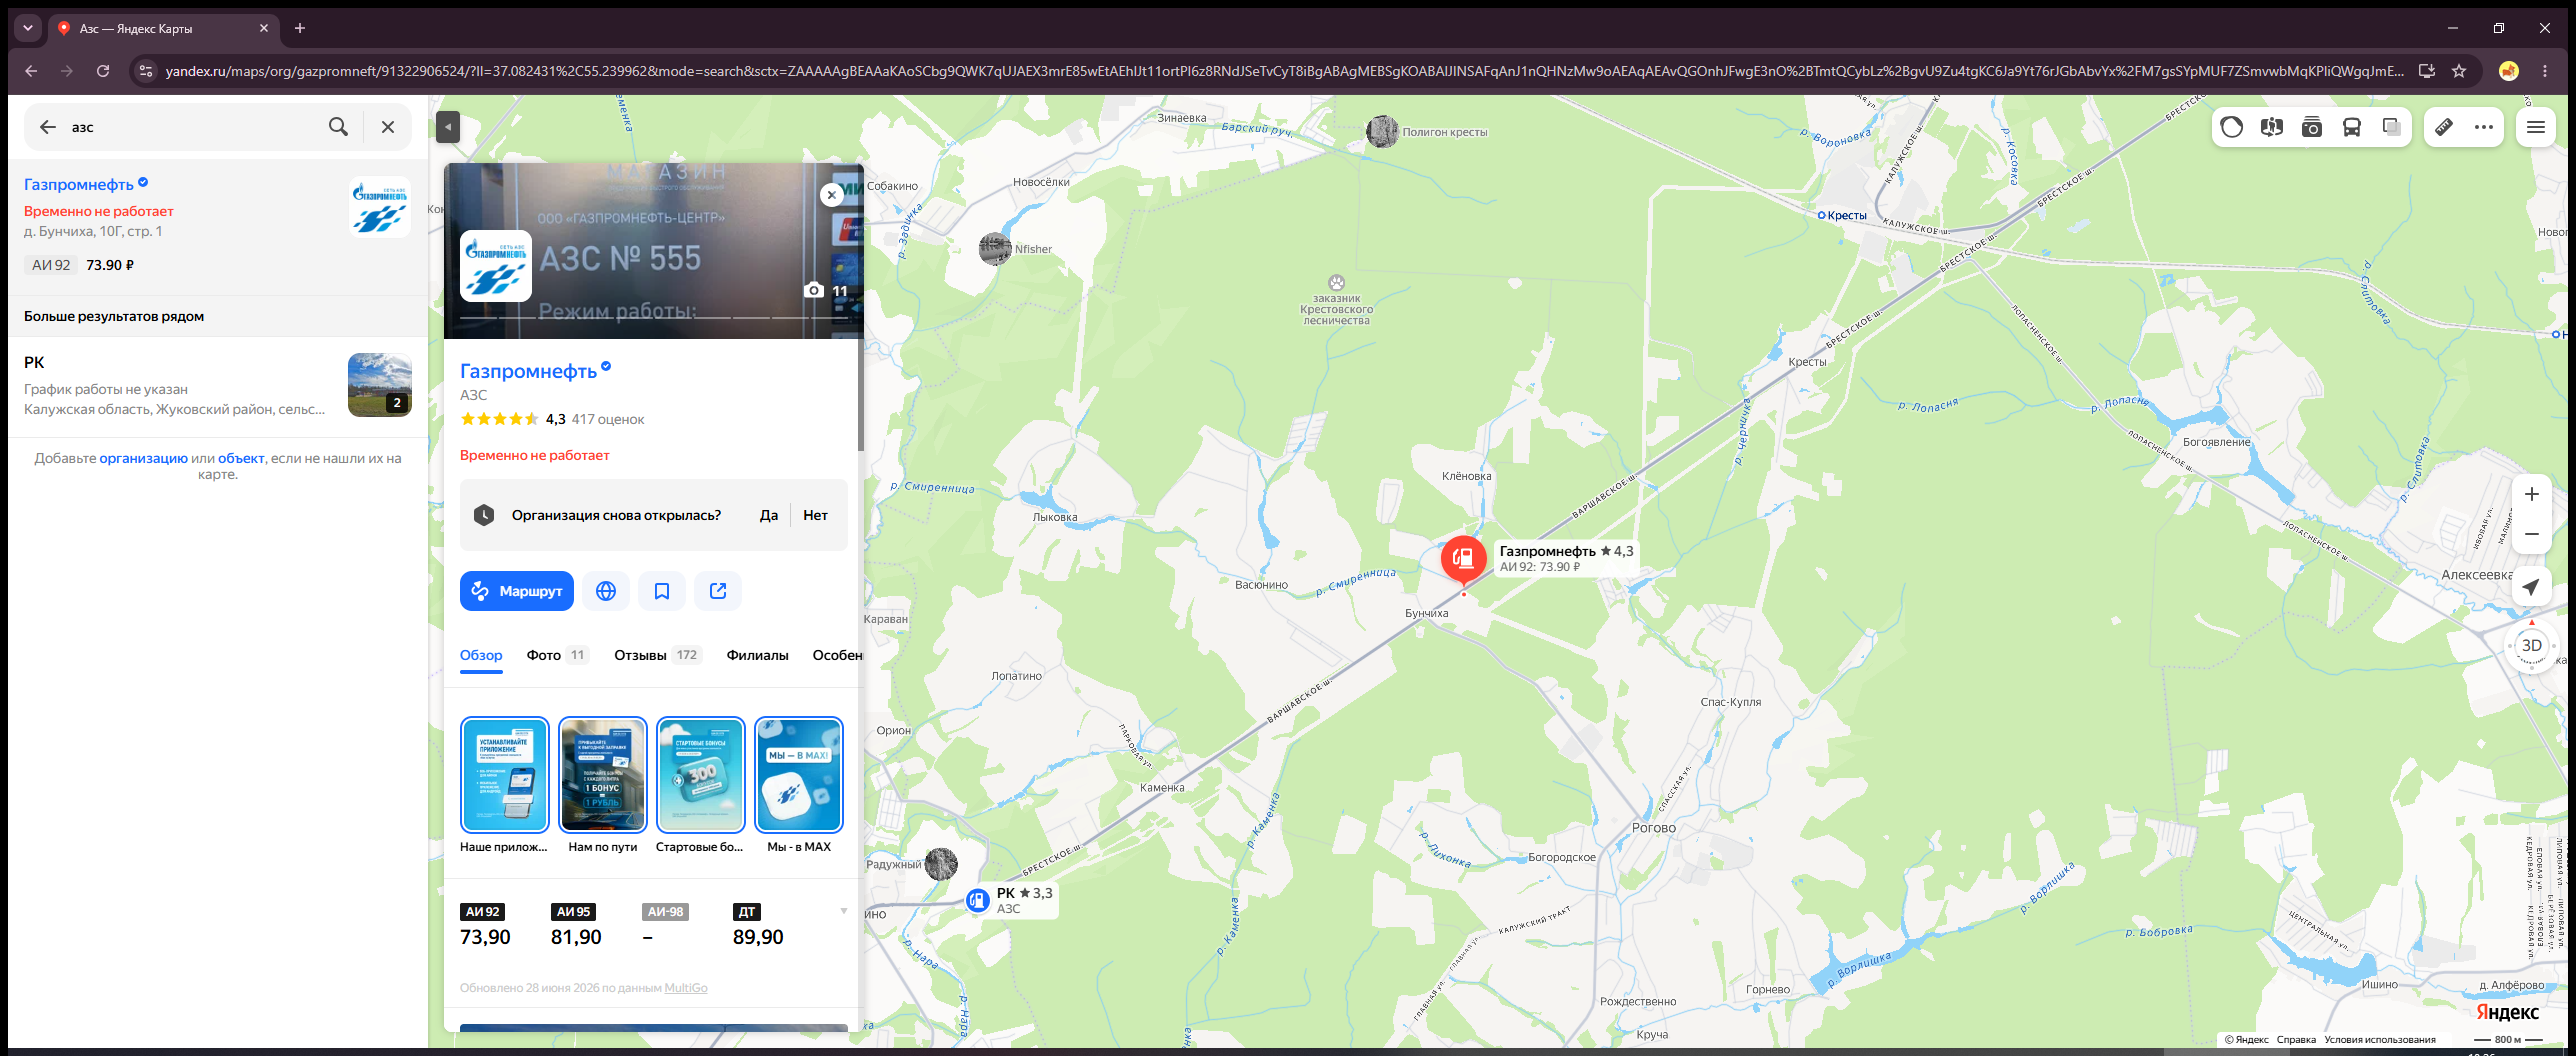Answer Нет to organization reopened question
The height and width of the screenshot is (1056, 2576).
tap(815, 515)
